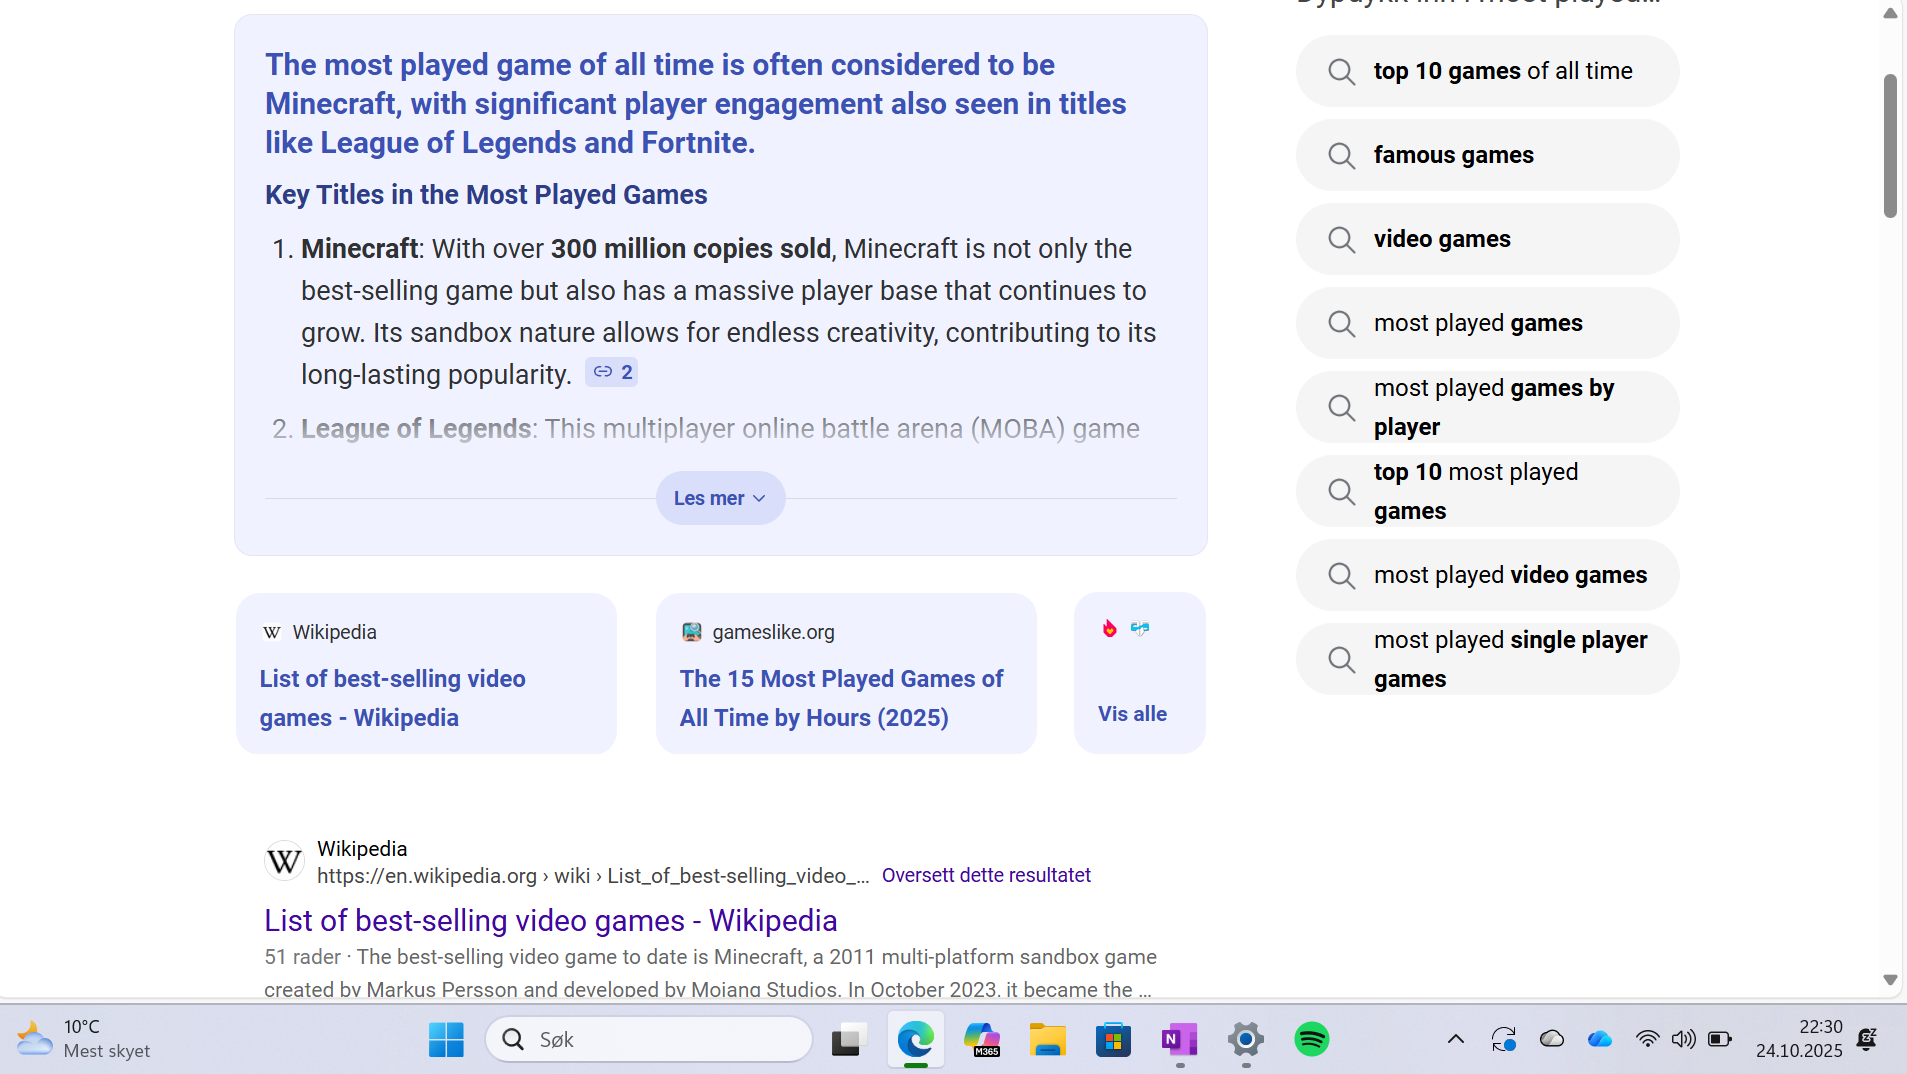Open the Wikipedia source card
The width and height of the screenshot is (1907, 1074).
pos(426,673)
